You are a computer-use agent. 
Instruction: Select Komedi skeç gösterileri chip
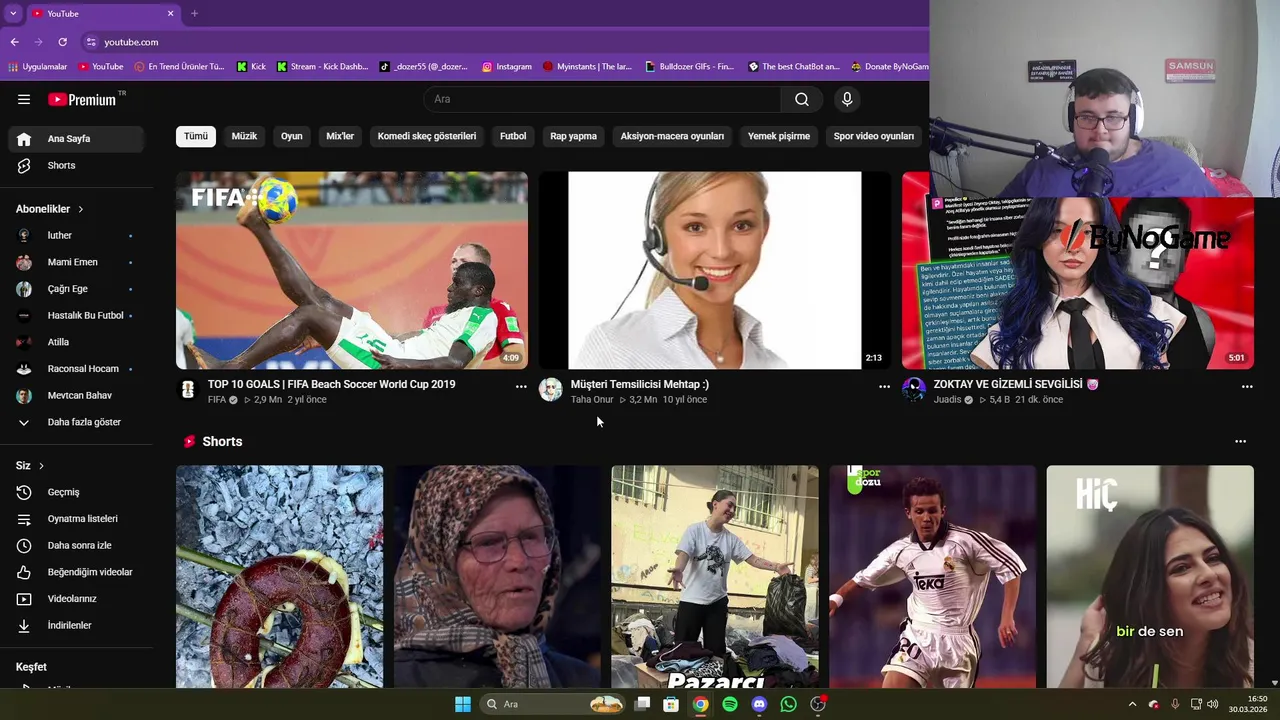(x=427, y=136)
